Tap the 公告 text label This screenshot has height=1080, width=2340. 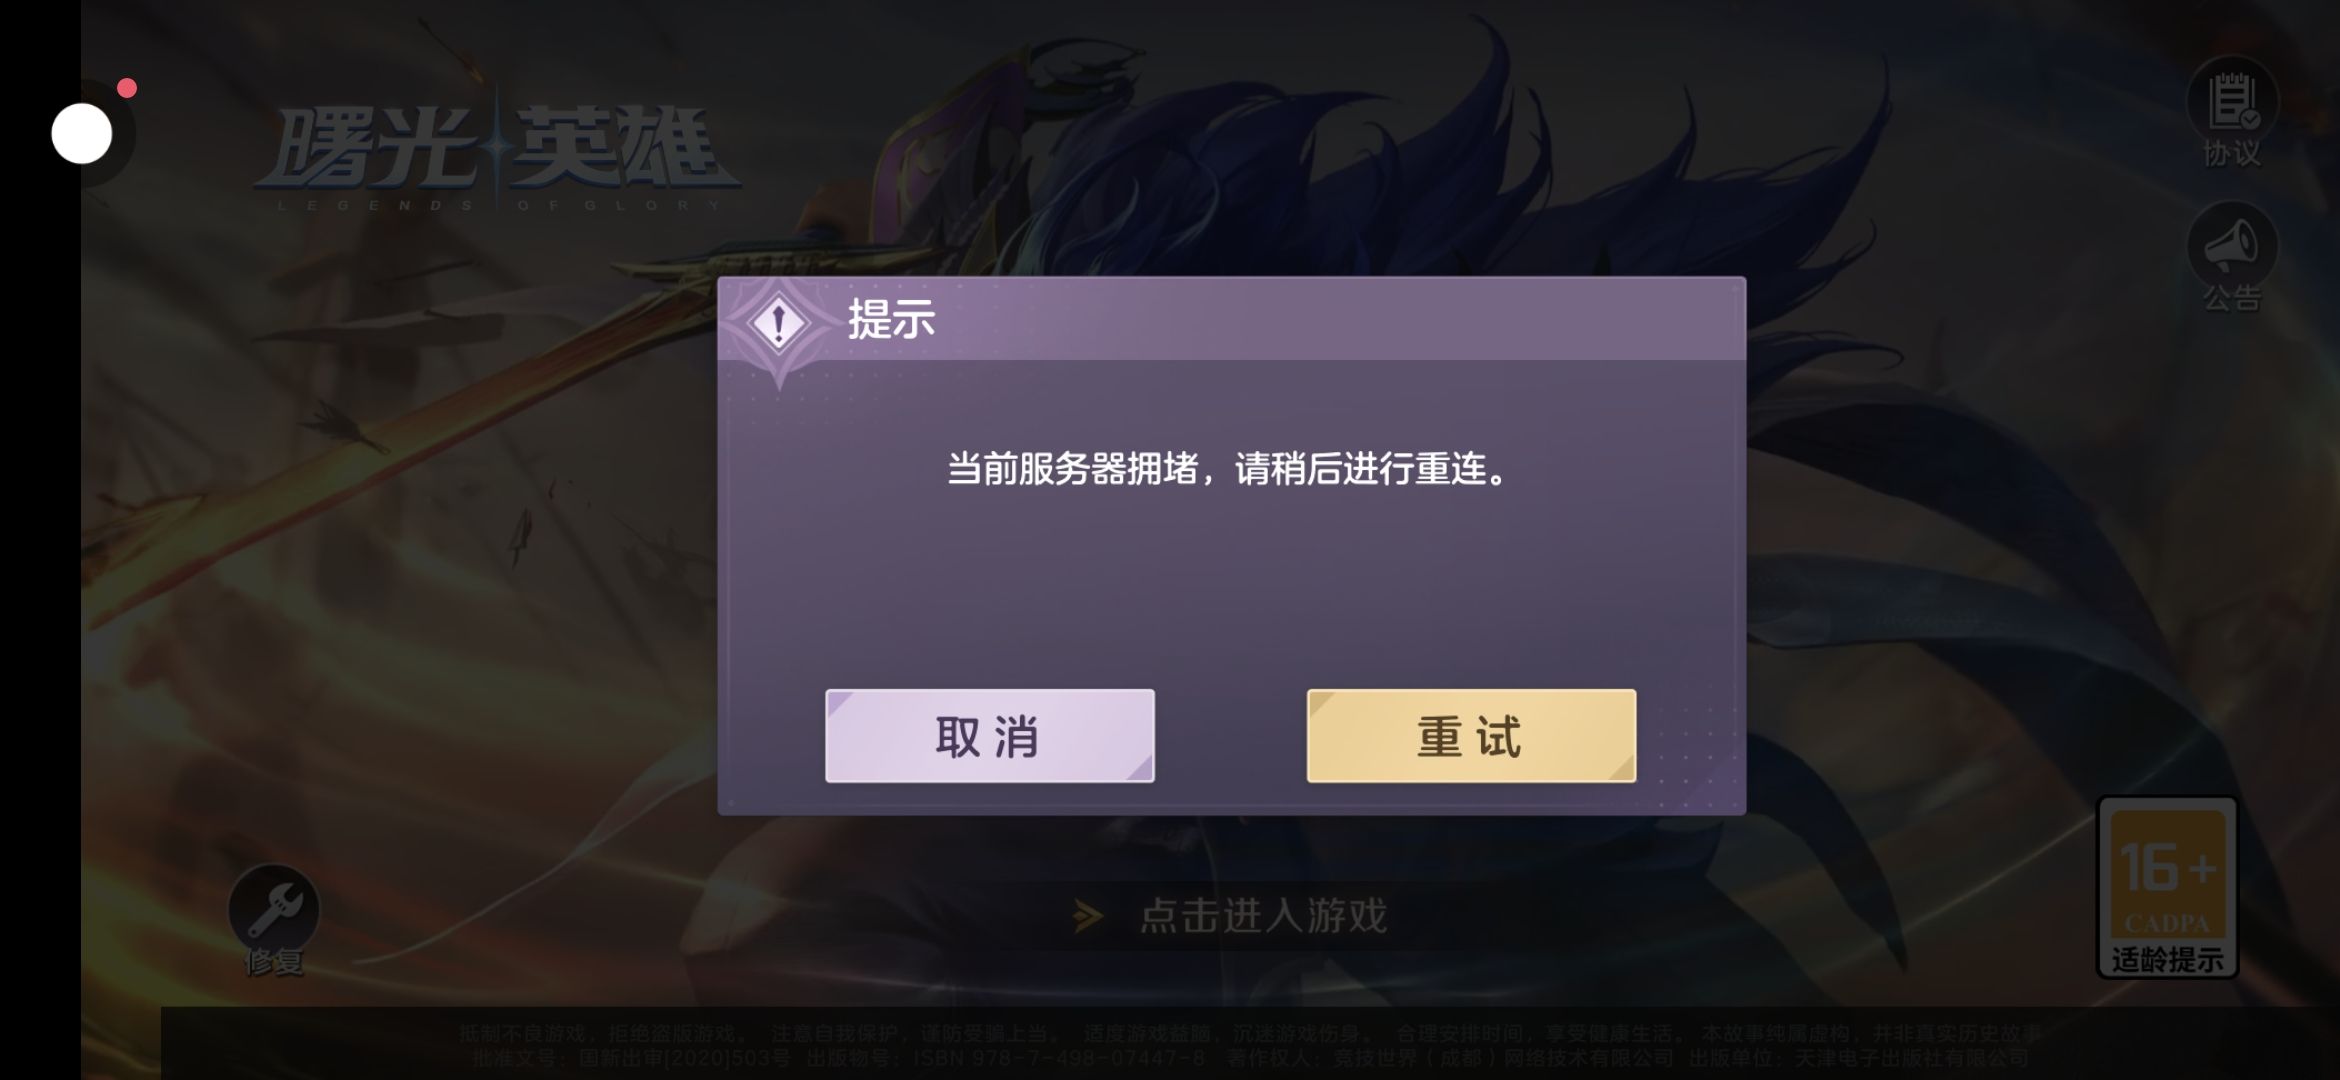(x=2232, y=297)
